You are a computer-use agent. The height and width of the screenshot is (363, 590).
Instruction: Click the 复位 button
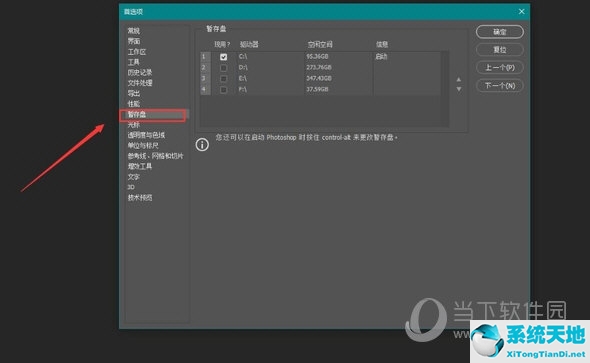pos(500,50)
